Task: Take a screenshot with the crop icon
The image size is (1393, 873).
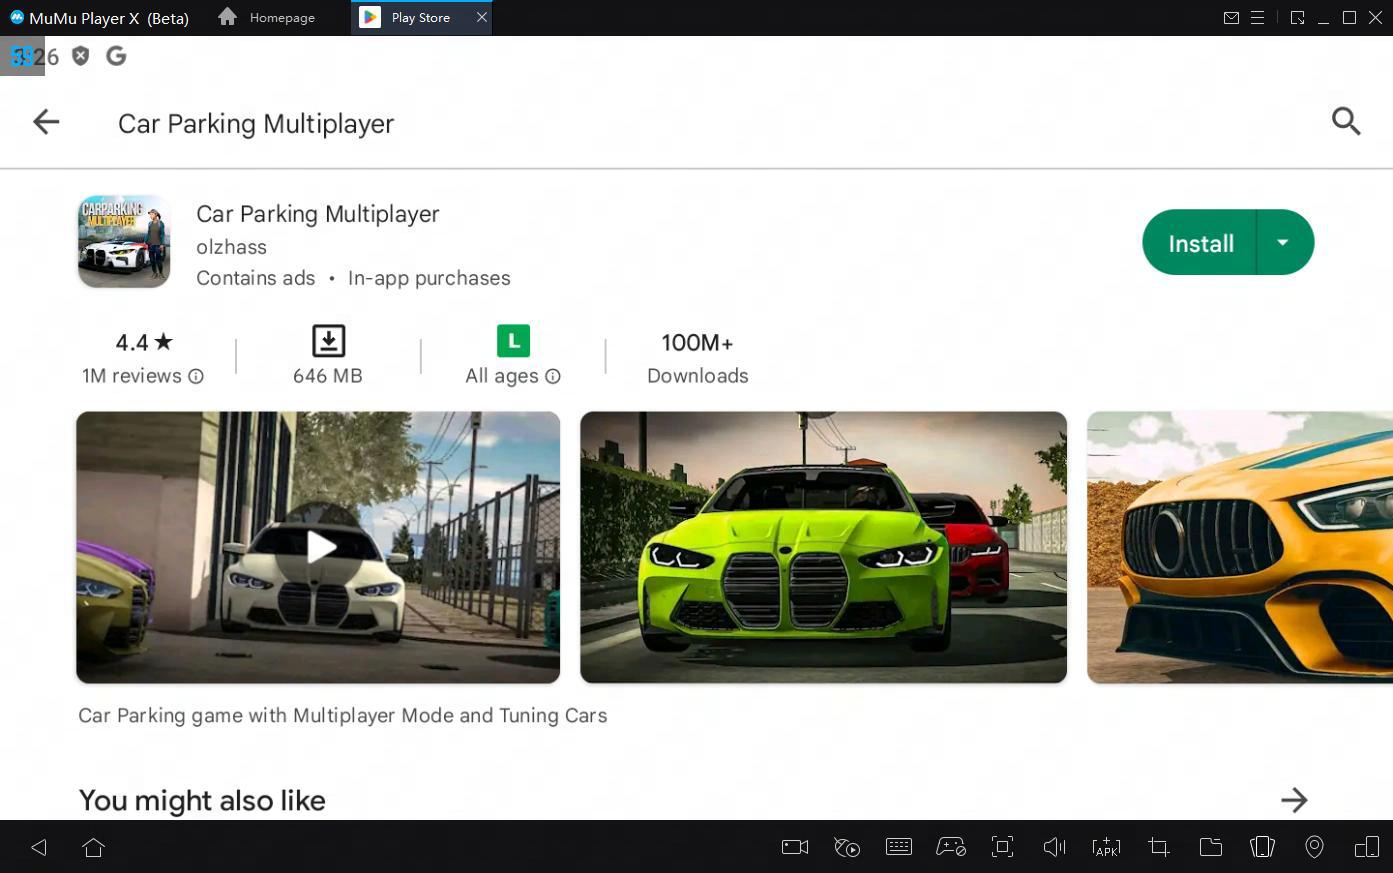Action: pyautogui.click(x=1158, y=847)
